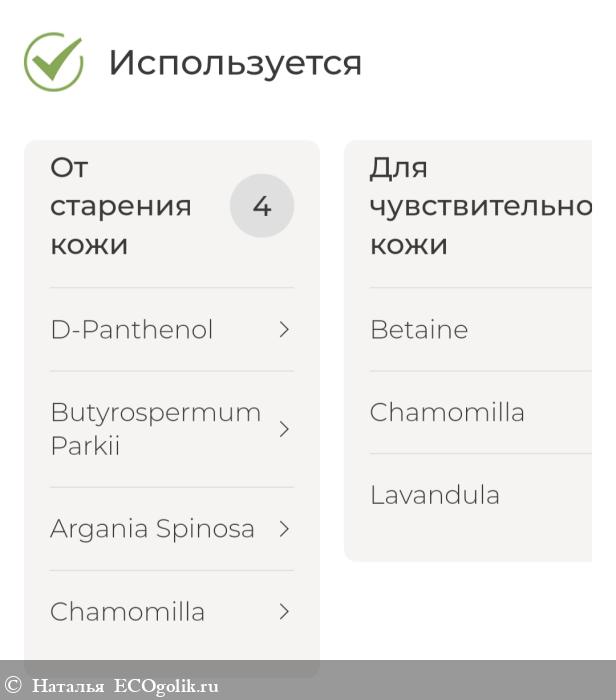Select the Butyrospermum Parkii ingredient name
Viewport: 616px width, 700px height.
155,429
